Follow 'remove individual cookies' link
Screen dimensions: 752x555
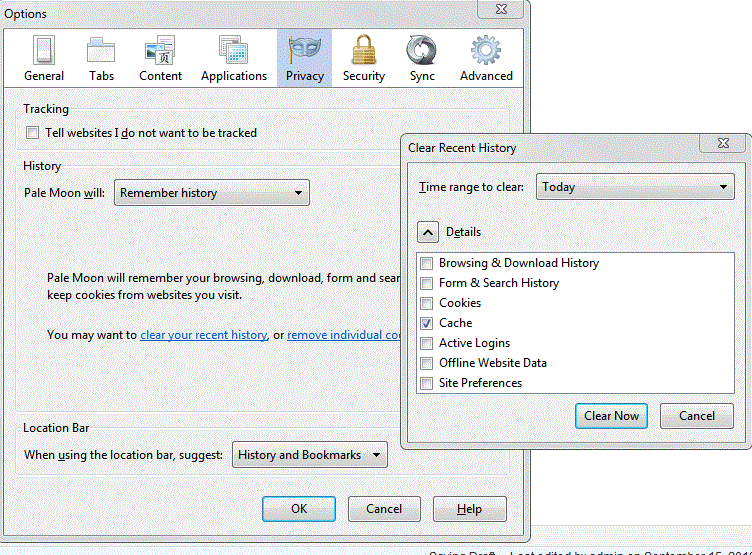343,335
